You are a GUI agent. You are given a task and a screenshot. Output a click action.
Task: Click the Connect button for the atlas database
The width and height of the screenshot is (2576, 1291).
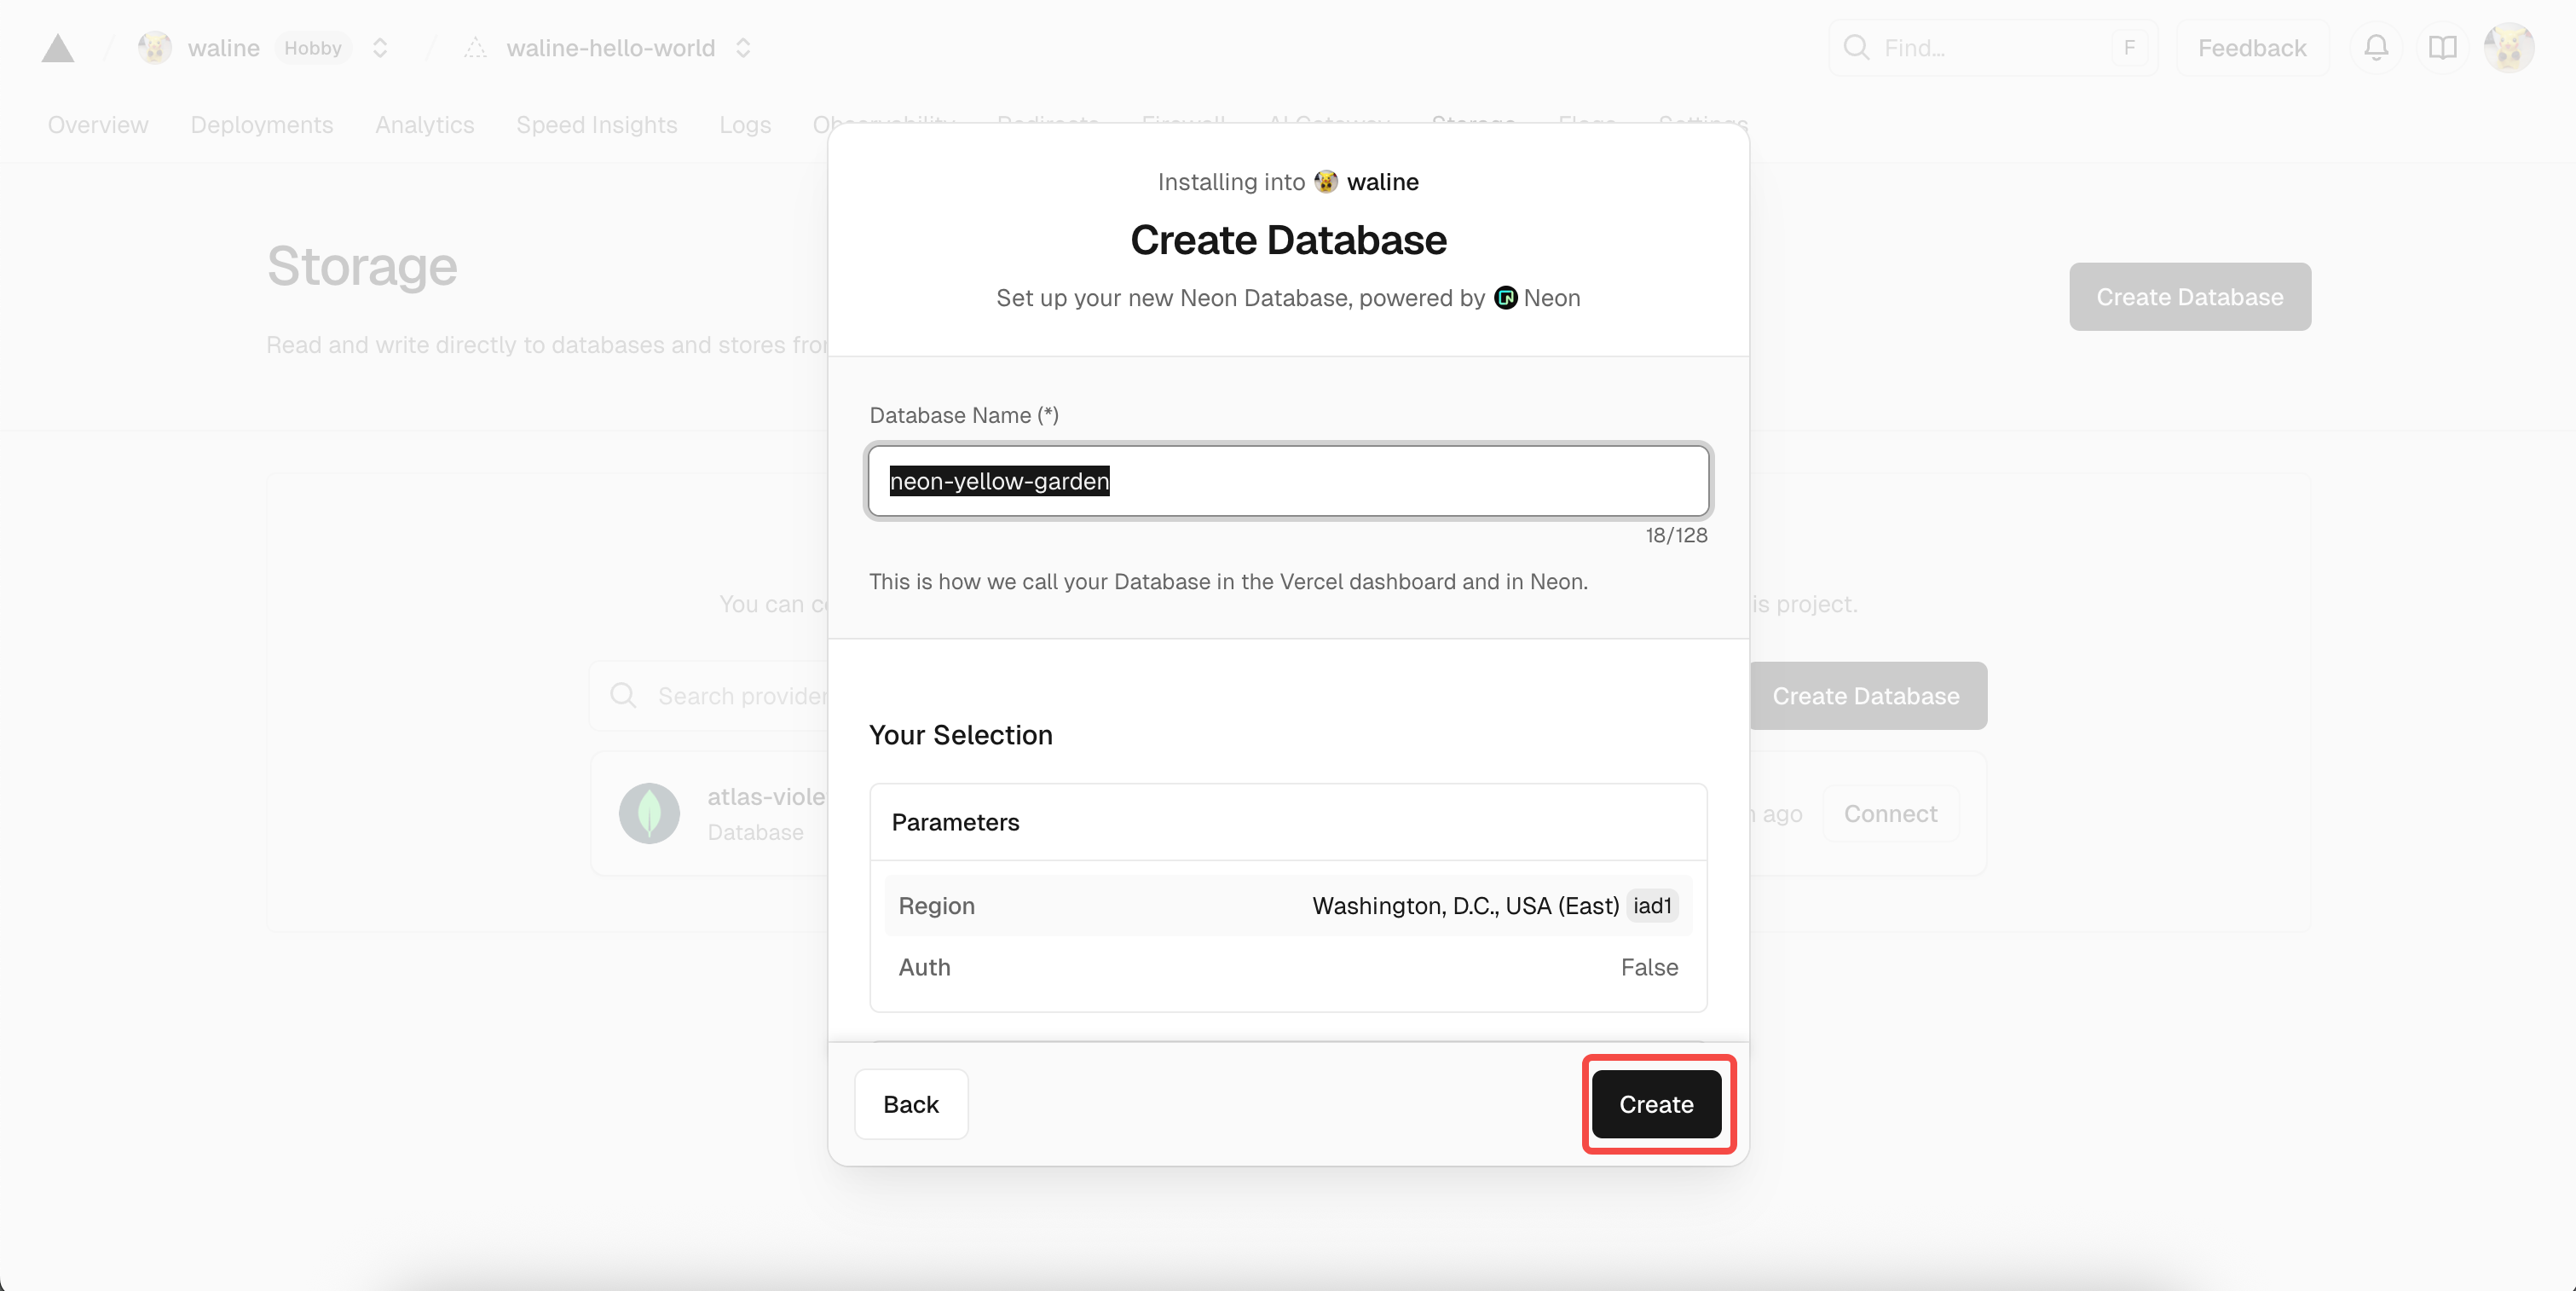point(1889,814)
